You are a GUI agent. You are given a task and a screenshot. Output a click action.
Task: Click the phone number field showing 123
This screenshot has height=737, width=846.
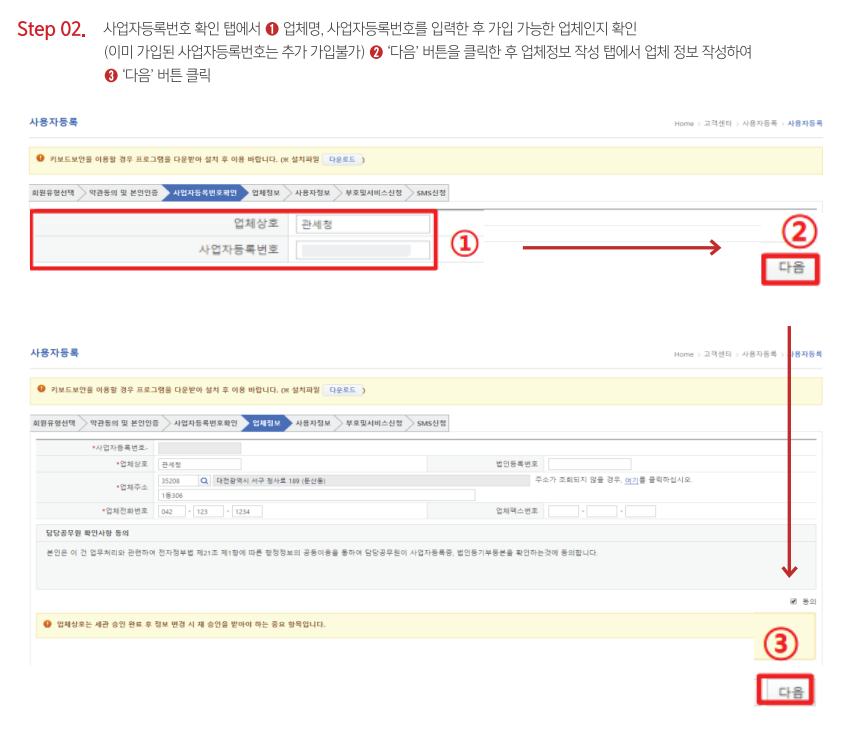tap(209, 511)
